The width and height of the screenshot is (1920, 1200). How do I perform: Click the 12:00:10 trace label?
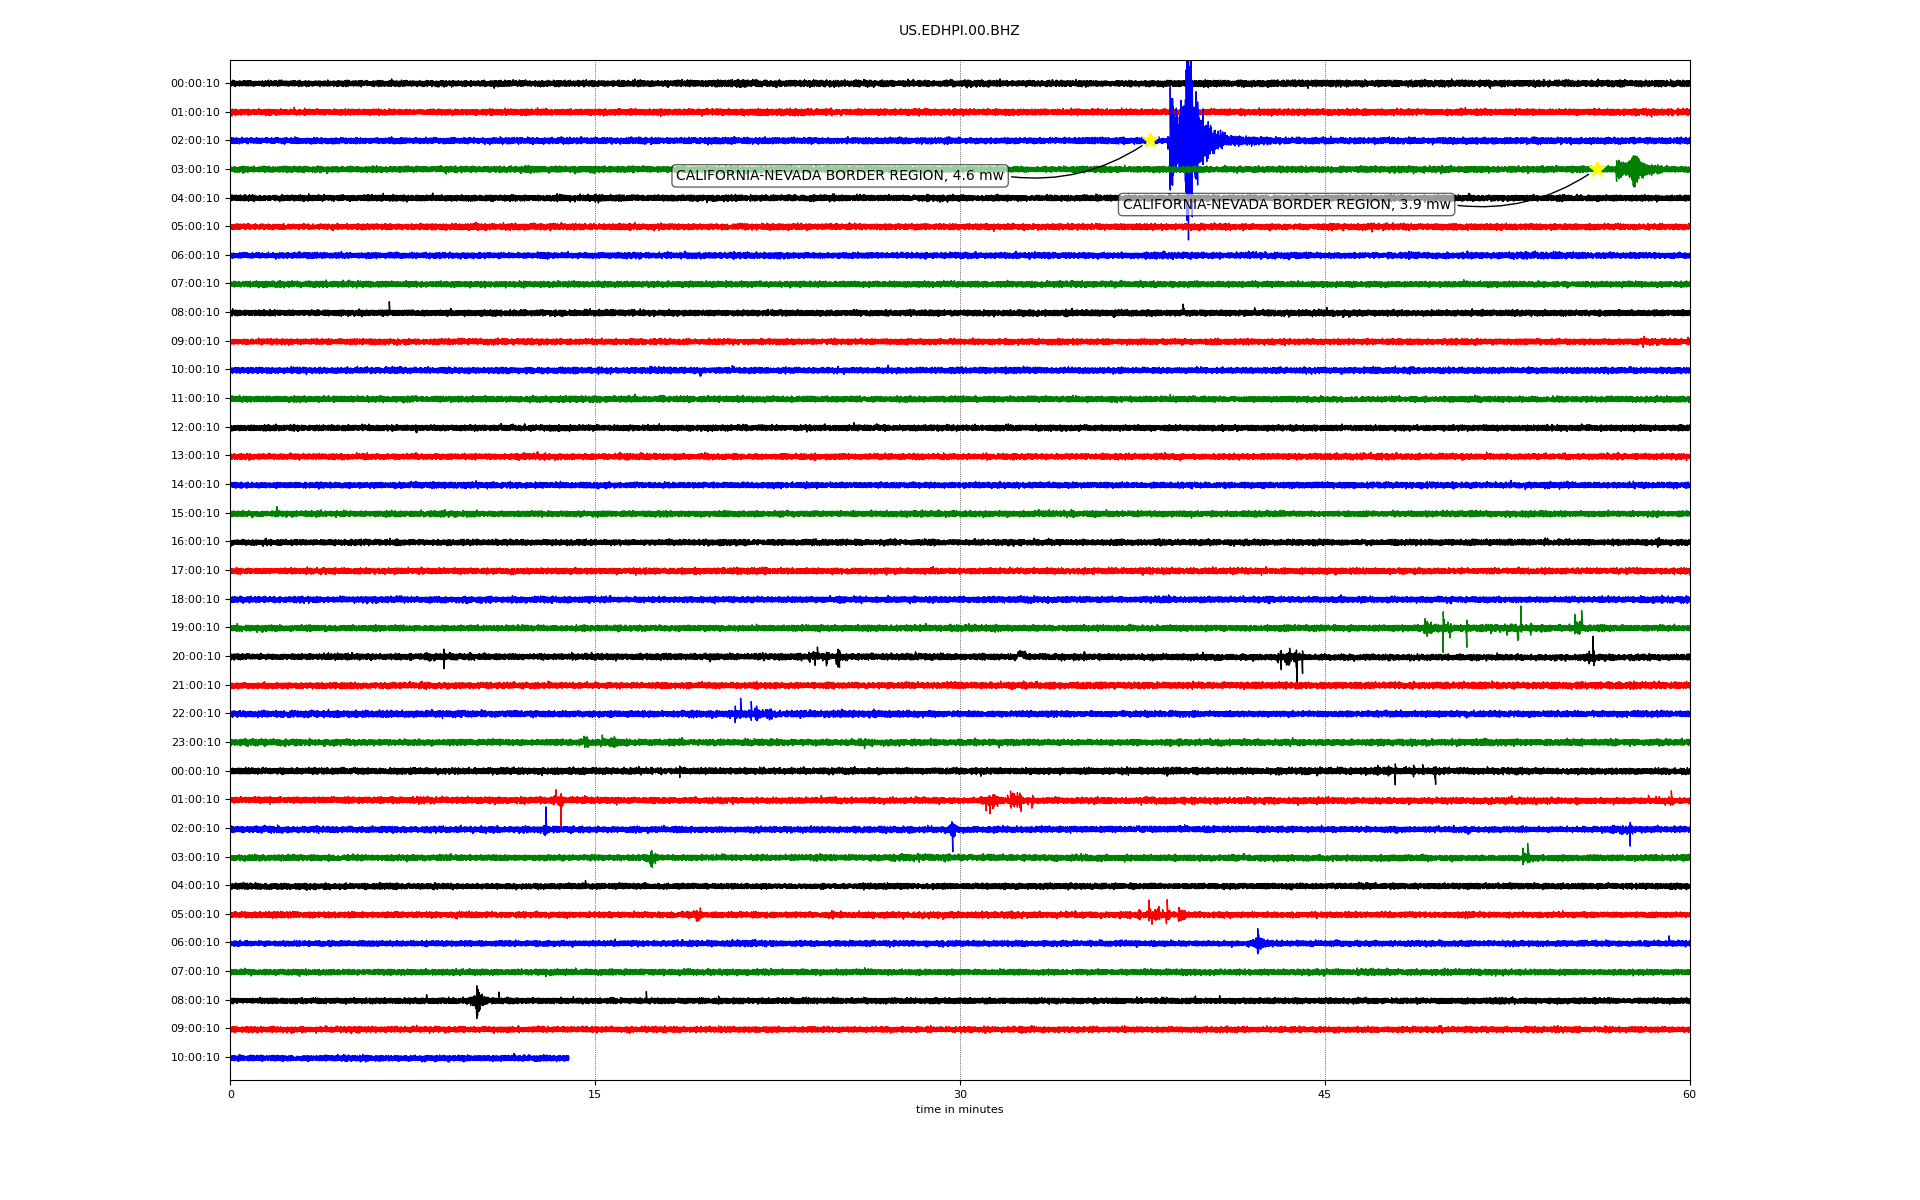pos(195,428)
